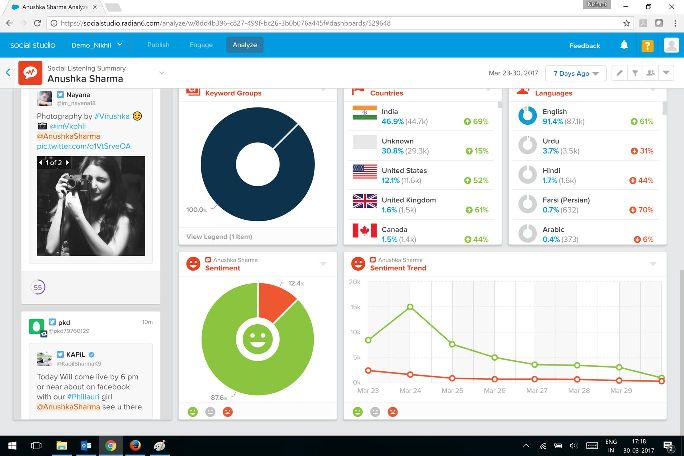Click the share users icon

[650, 73]
